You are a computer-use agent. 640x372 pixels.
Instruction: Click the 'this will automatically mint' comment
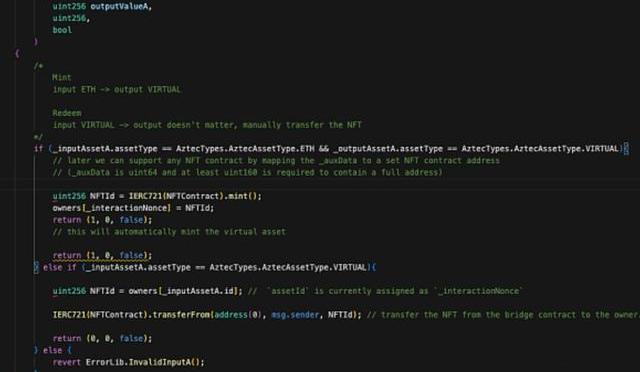click(x=169, y=232)
